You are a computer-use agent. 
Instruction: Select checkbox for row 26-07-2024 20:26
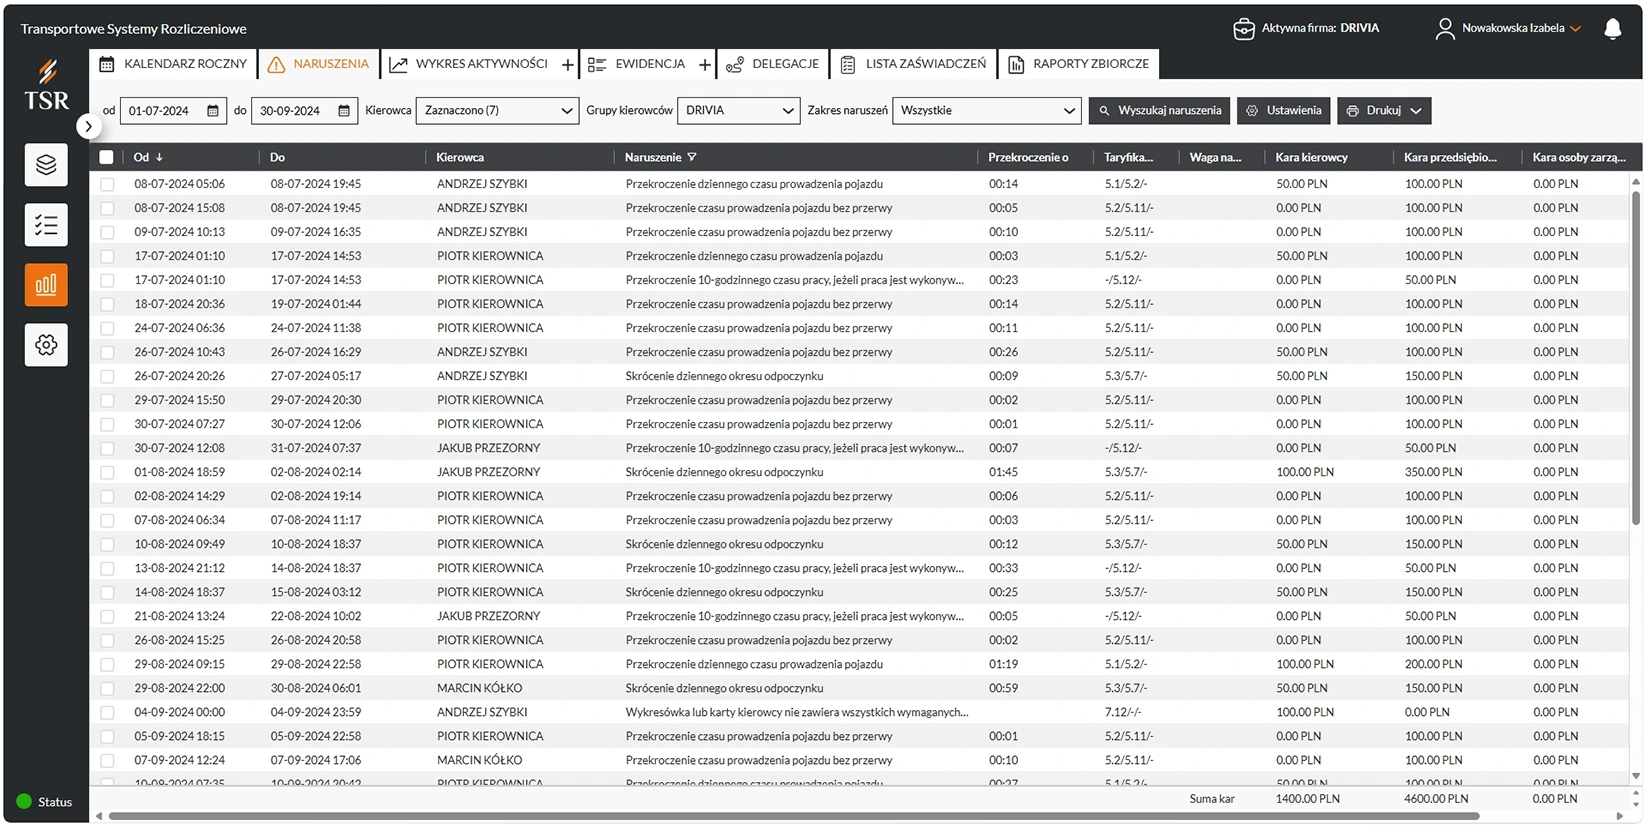click(x=107, y=376)
